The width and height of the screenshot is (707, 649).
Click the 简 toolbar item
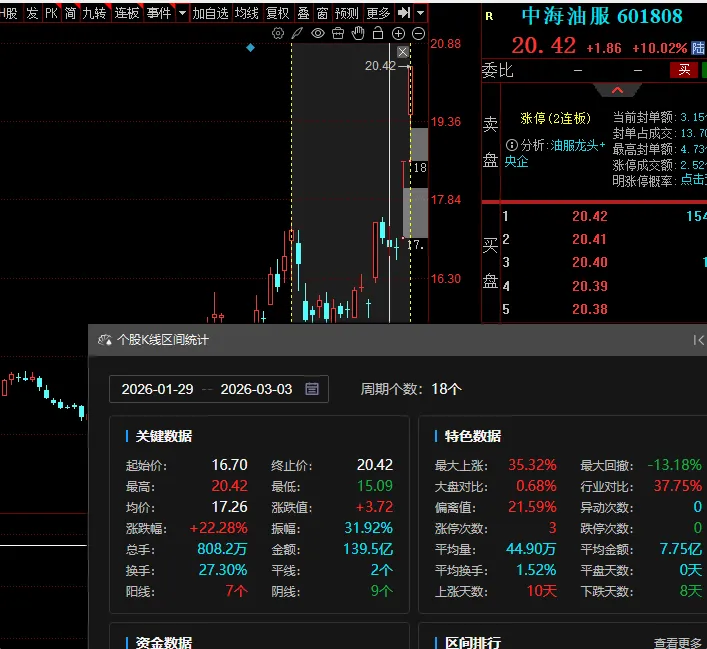point(70,14)
